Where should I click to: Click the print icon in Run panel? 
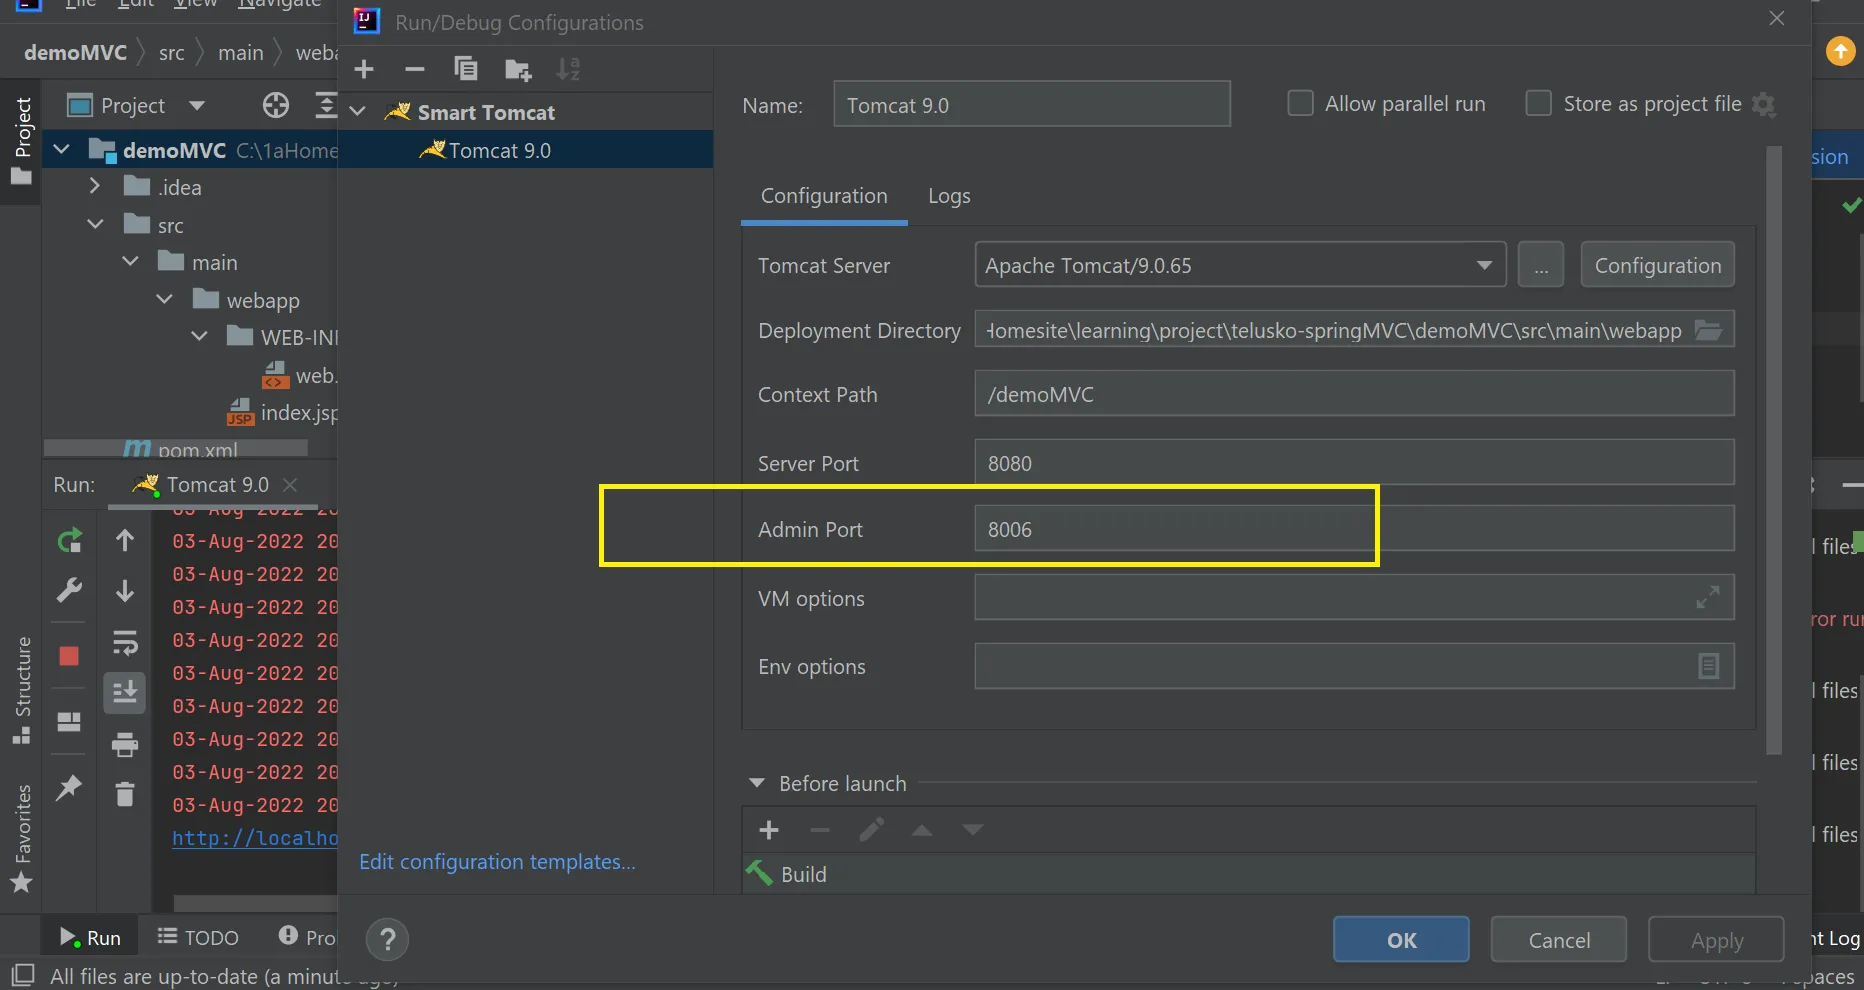point(124,744)
